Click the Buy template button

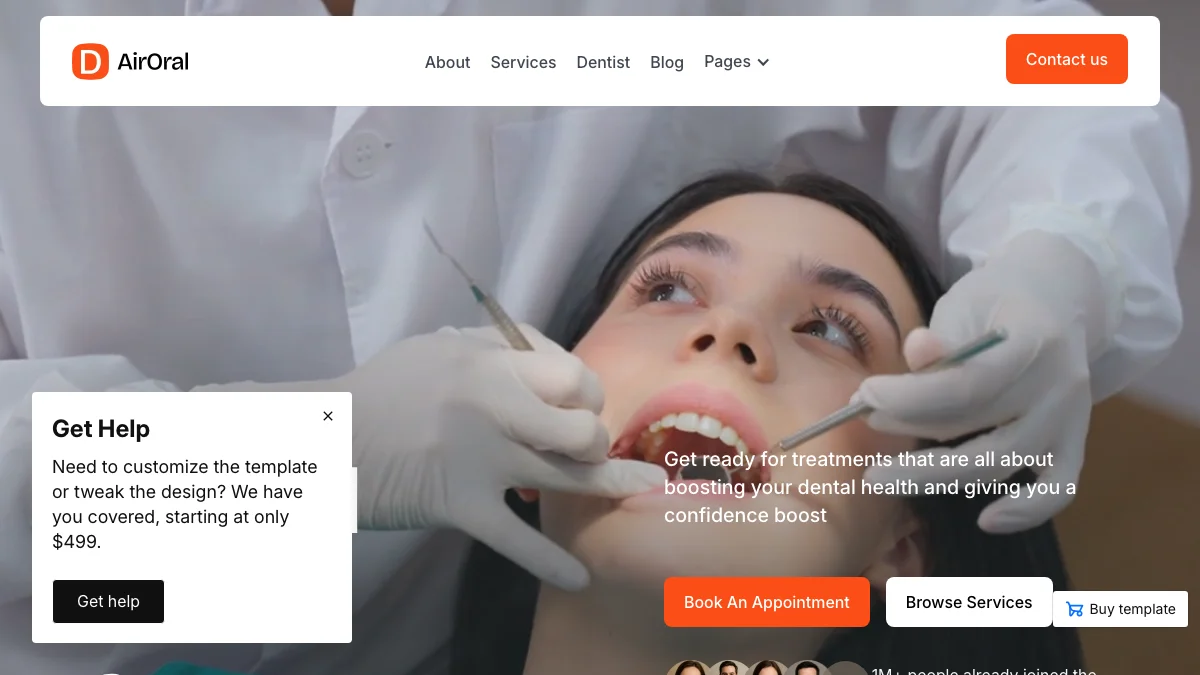coord(1121,609)
